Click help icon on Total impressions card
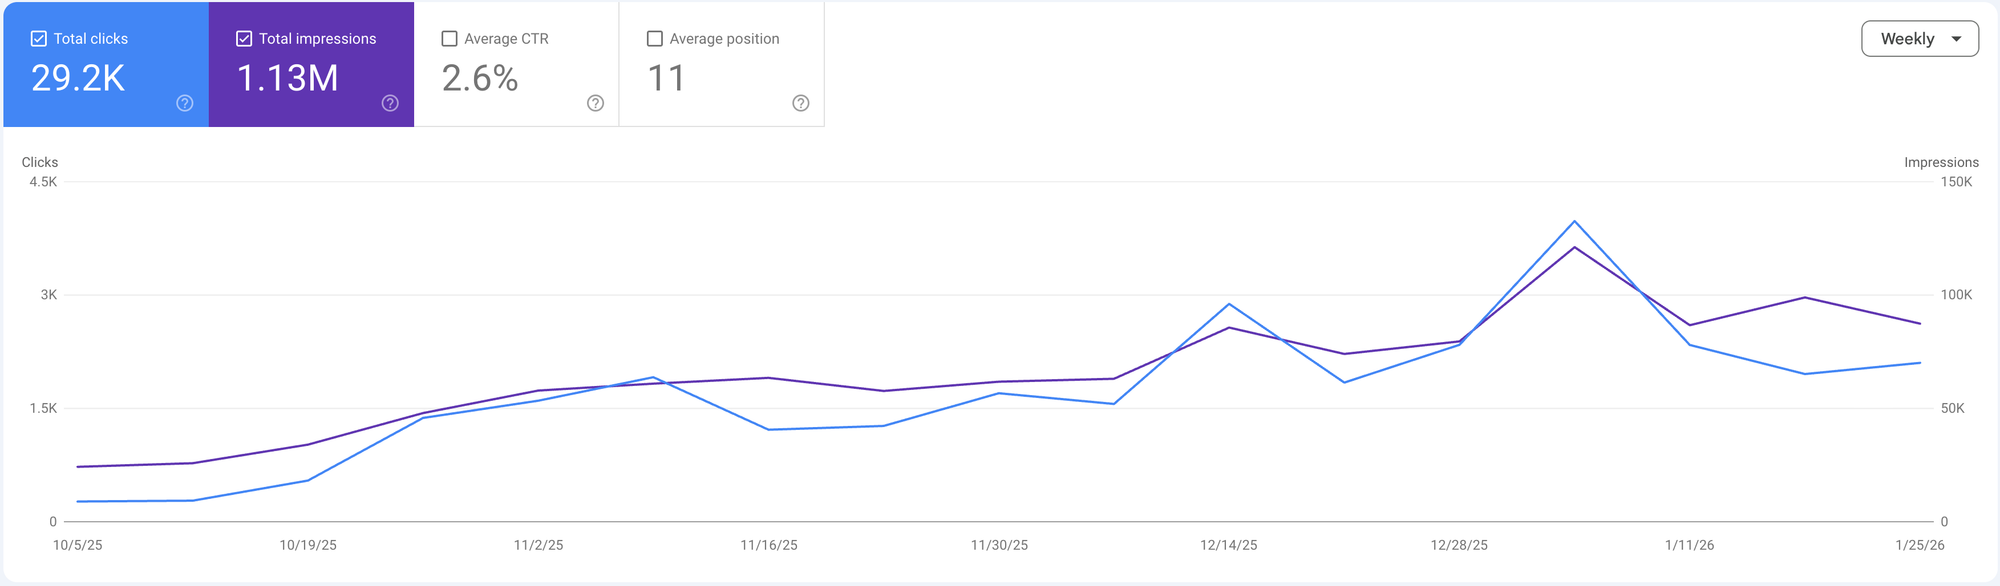Image resolution: width=2000 pixels, height=586 pixels. tap(390, 103)
